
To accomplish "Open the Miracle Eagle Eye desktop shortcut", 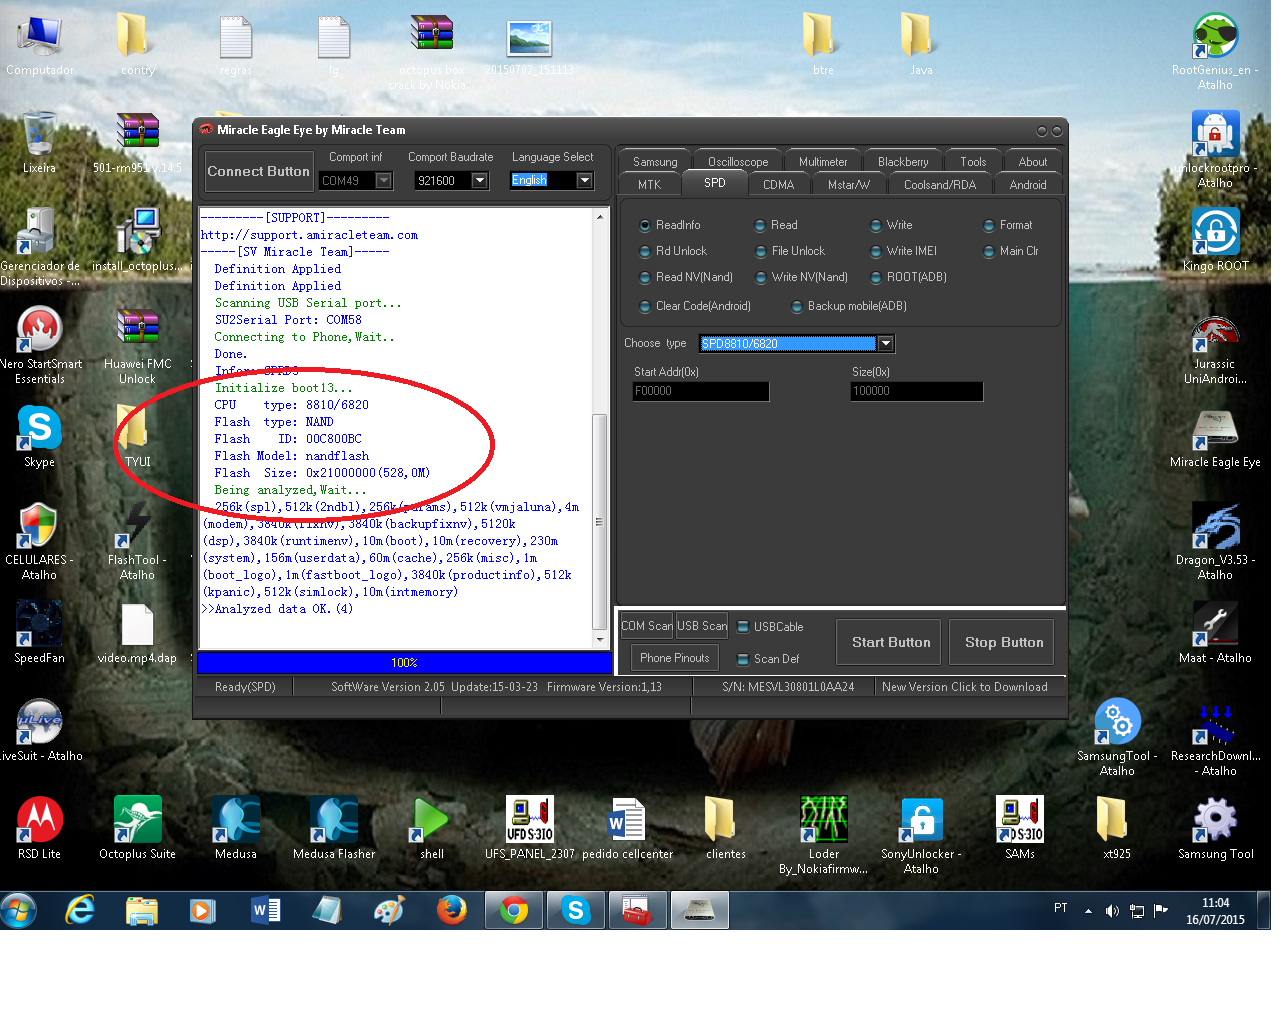I will pyautogui.click(x=1215, y=429).
